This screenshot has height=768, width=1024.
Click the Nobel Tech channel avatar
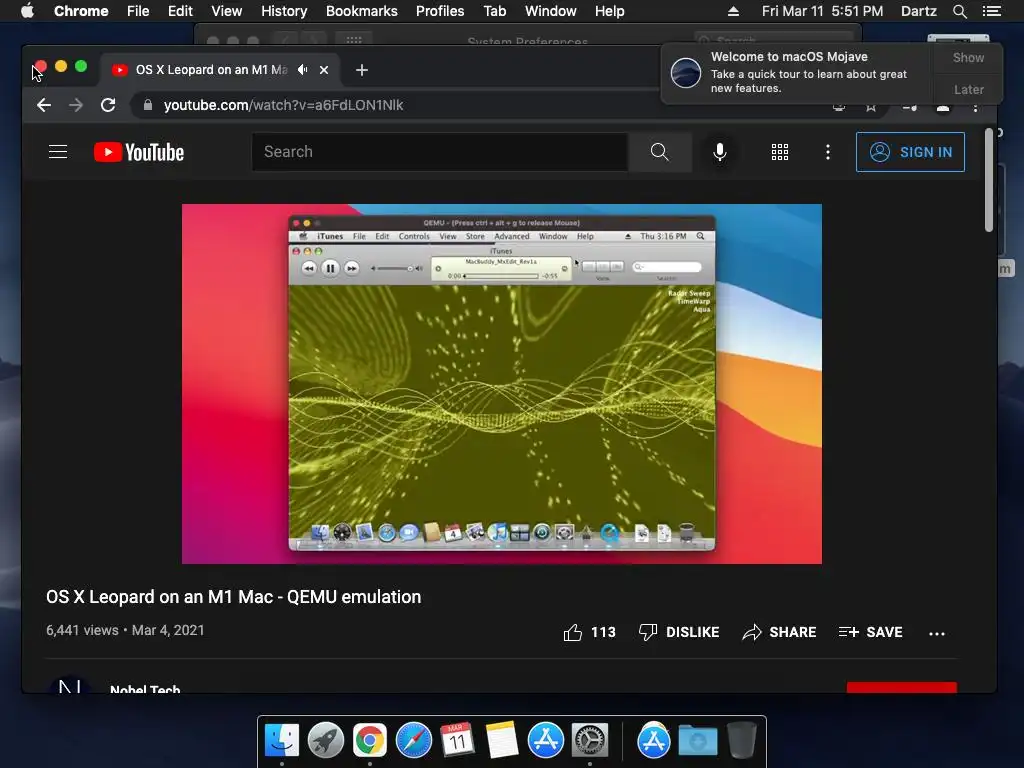tap(69, 684)
